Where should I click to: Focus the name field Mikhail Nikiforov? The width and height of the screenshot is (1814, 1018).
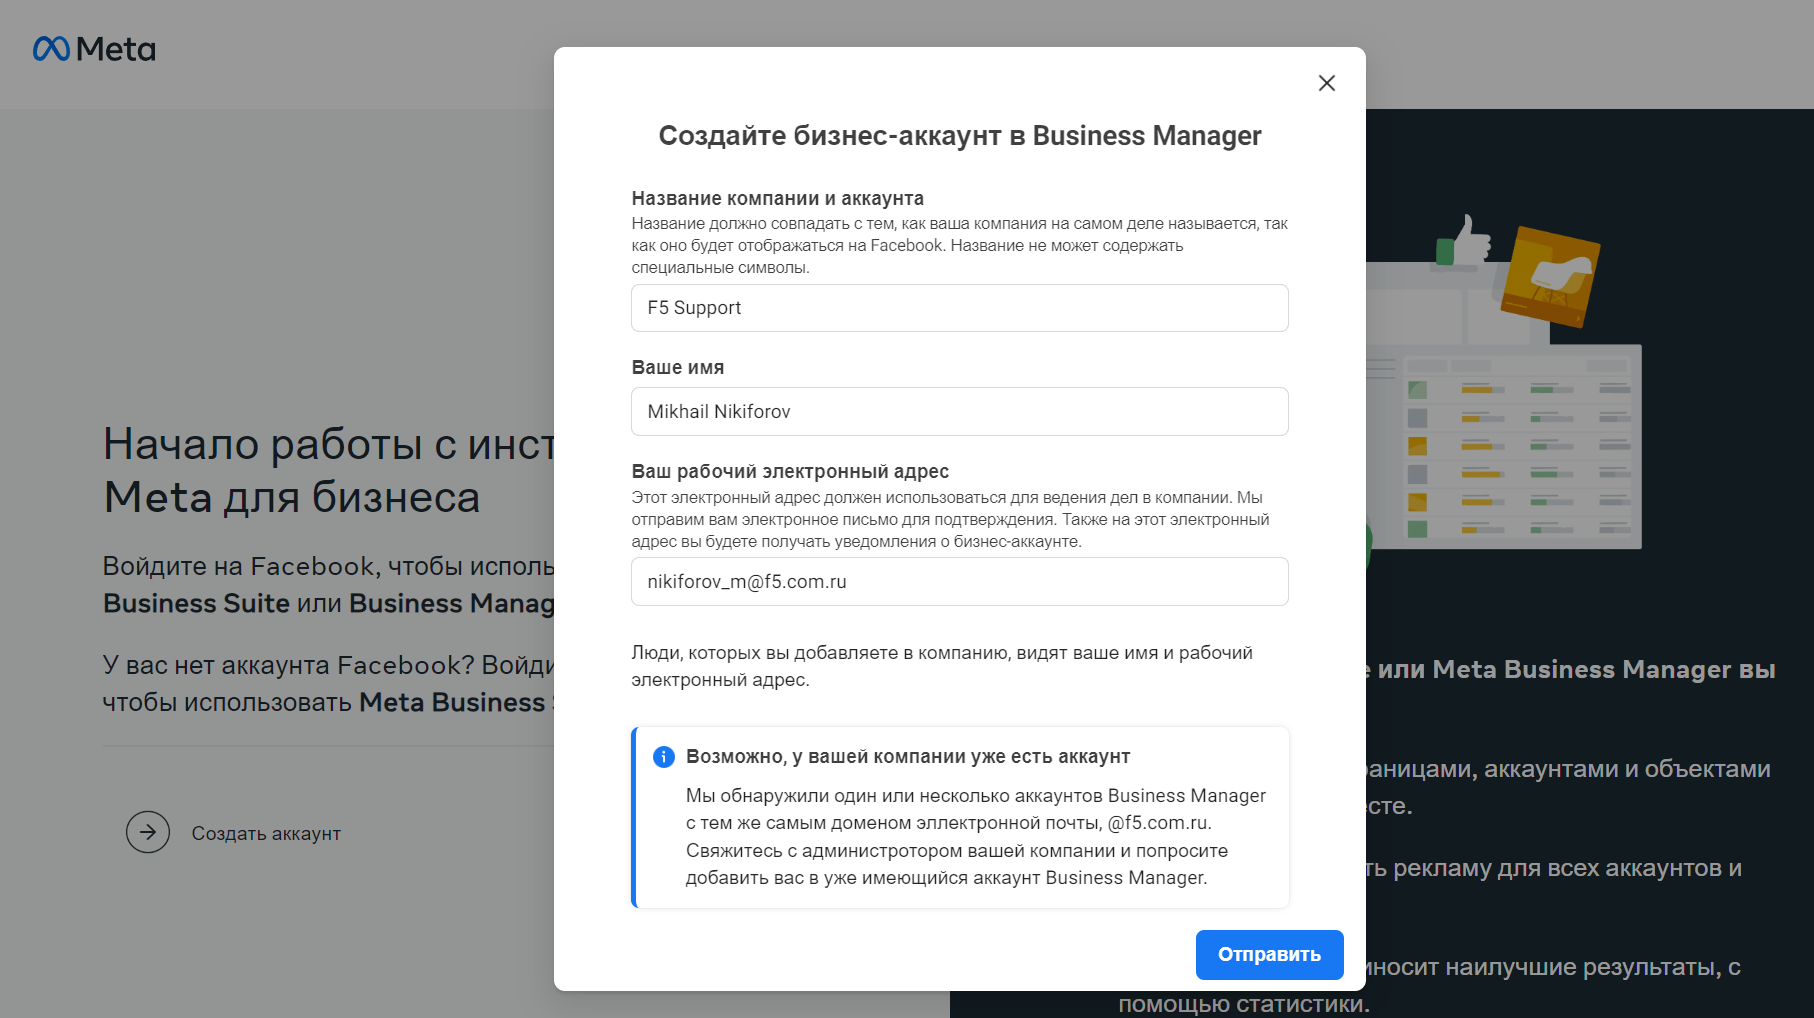[959, 412]
